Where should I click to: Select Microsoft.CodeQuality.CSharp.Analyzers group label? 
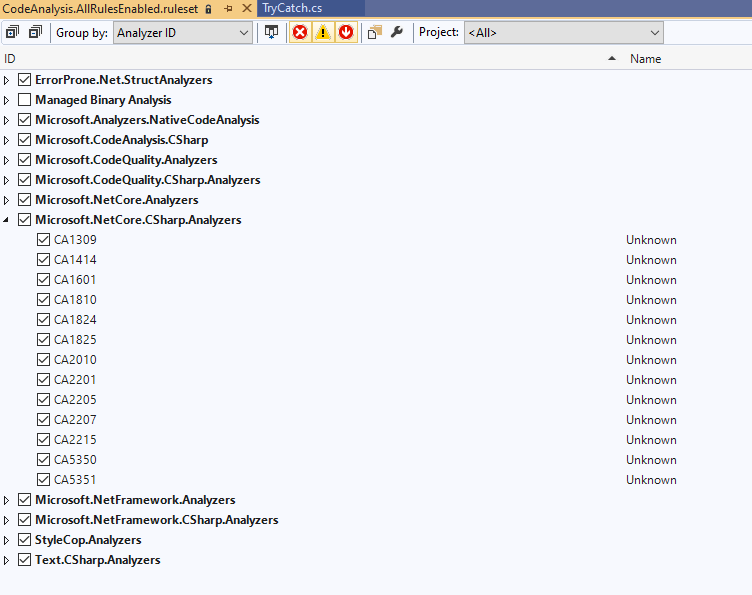(148, 180)
